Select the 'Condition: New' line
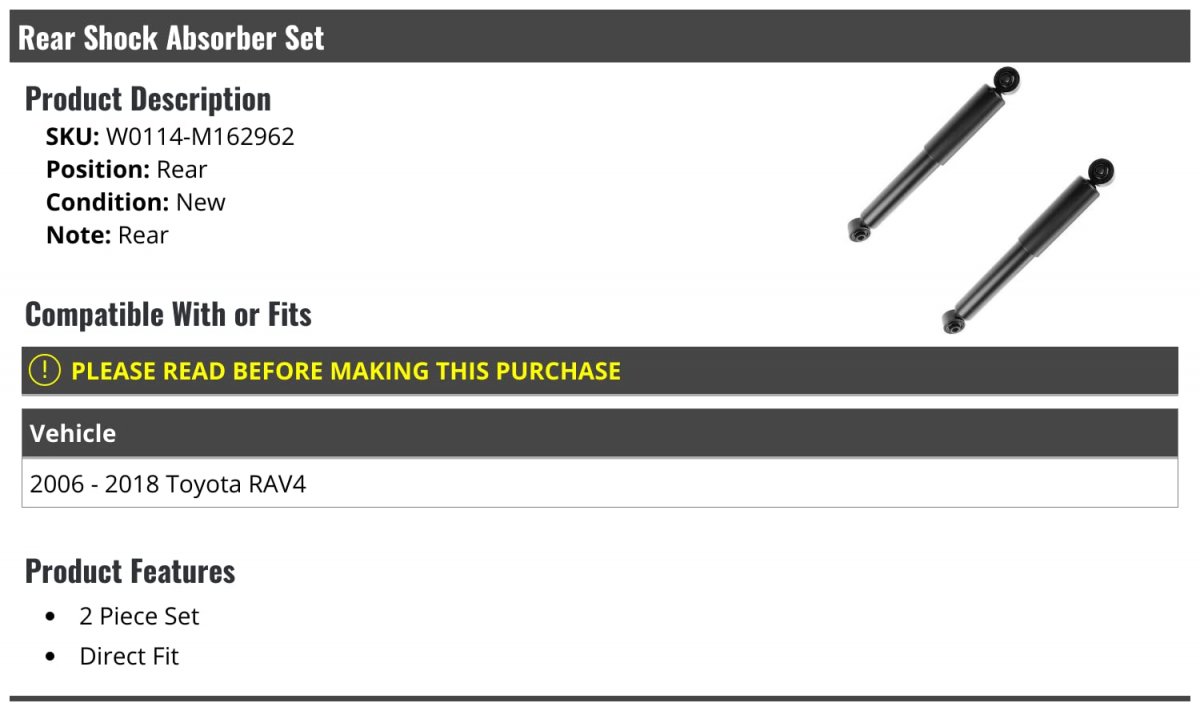This screenshot has width=1200, height=711. pyautogui.click(x=135, y=202)
